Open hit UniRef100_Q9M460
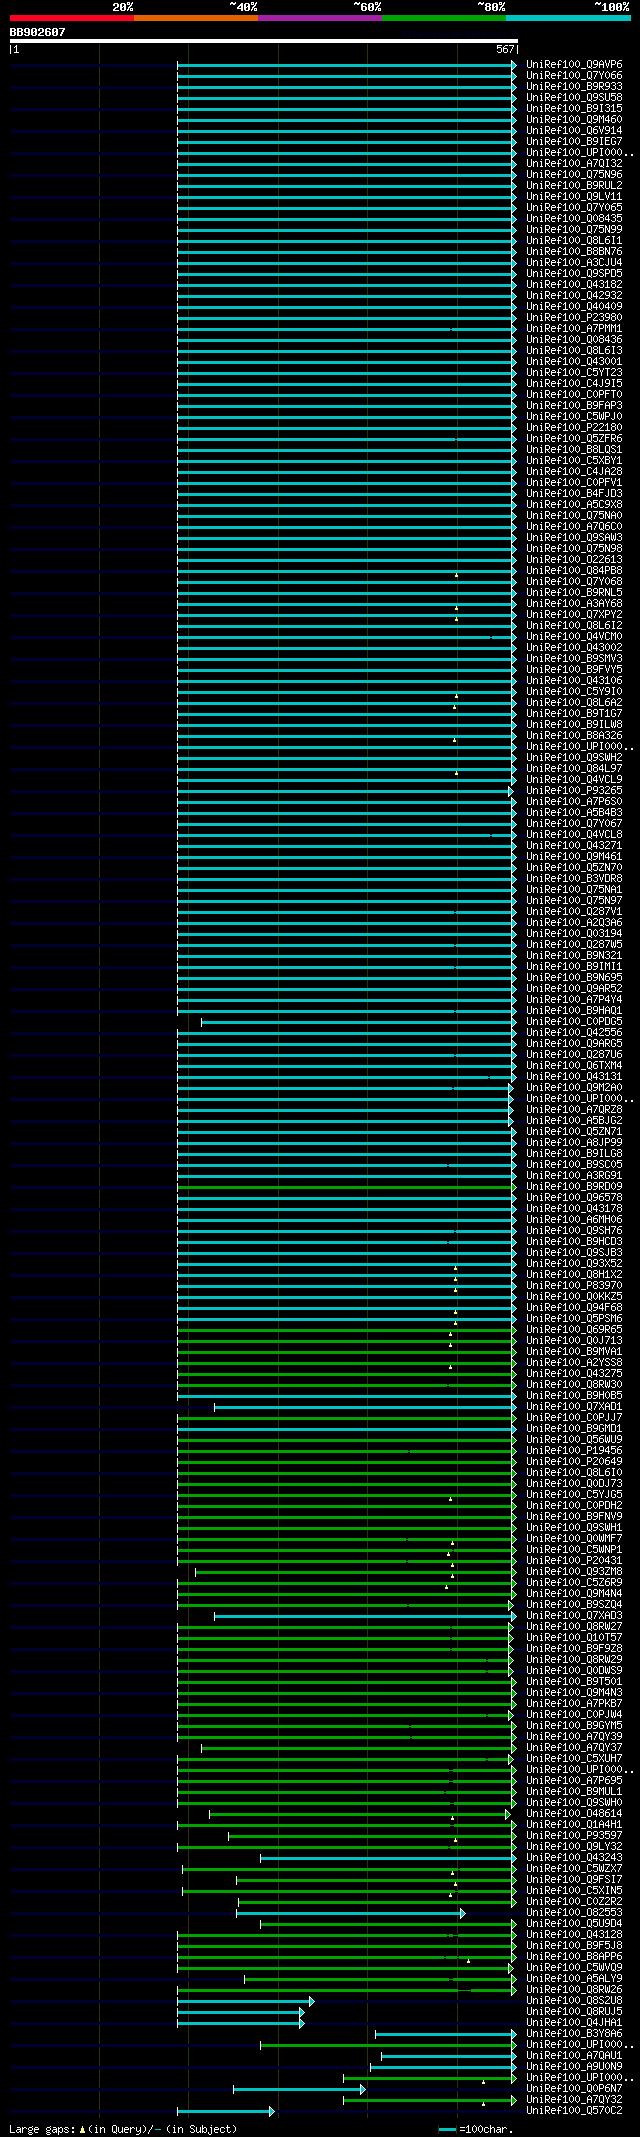The image size is (640, 2137). click(x=574, y=119)
